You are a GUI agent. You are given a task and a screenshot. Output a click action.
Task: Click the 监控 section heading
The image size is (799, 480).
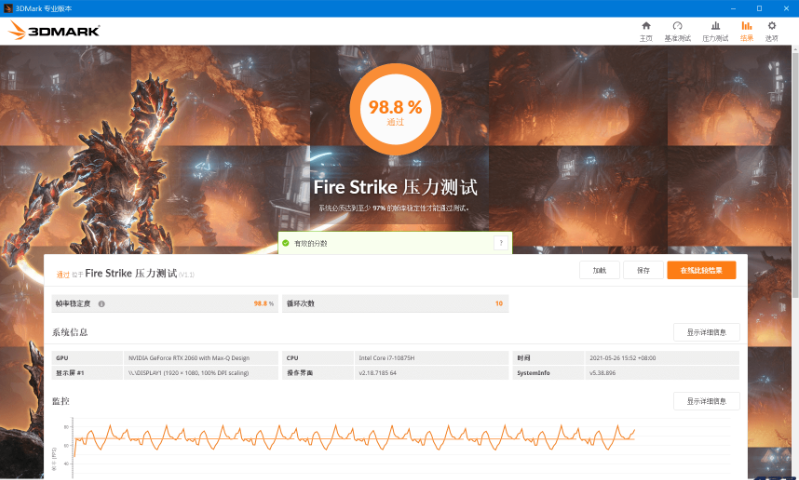61,401
